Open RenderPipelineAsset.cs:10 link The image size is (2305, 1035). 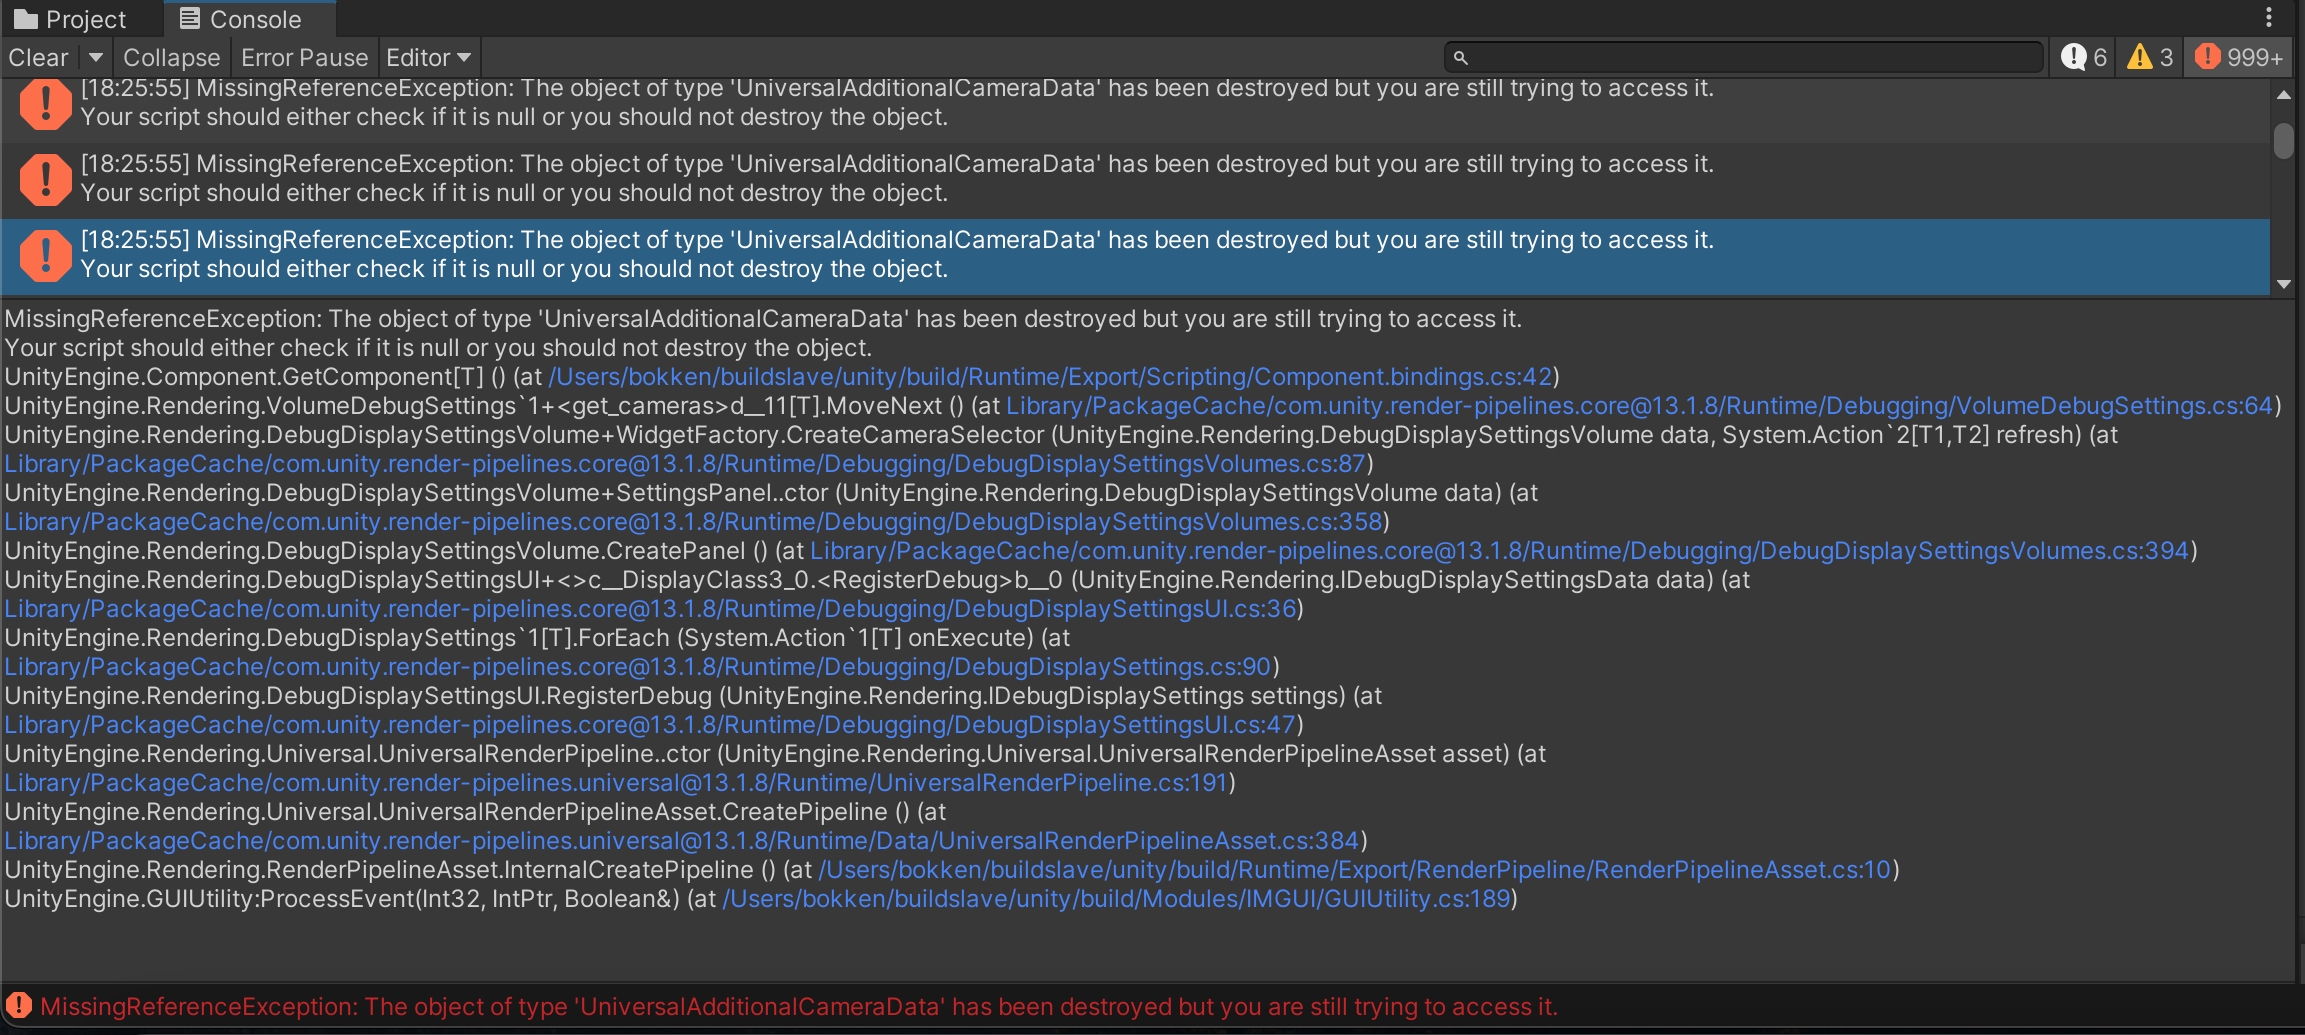[x=1355, y=870]
